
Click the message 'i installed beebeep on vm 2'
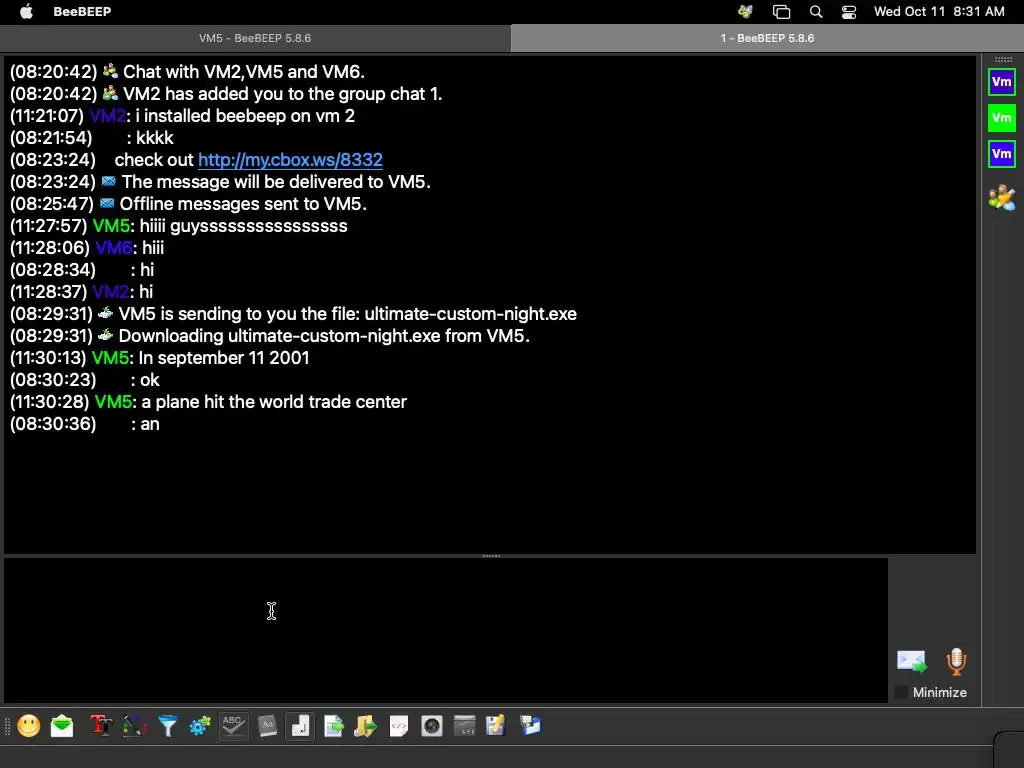(x=245, y=116)
